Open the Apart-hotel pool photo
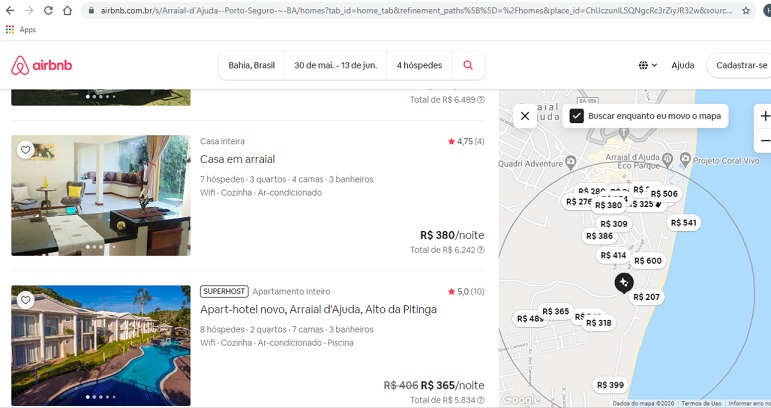771x408 pixels. 101,346
